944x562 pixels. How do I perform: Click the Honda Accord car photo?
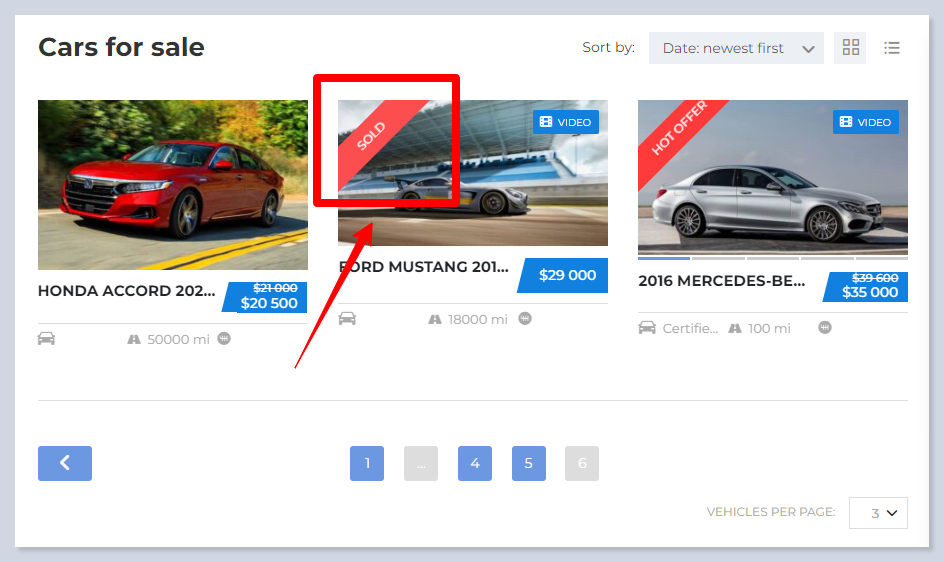click(x=172, y=185)
